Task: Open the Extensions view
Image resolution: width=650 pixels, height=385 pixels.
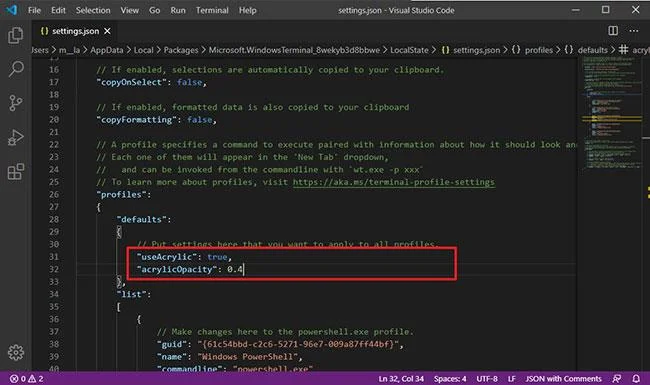Action: pyautogui.click(x=15, y=172)
